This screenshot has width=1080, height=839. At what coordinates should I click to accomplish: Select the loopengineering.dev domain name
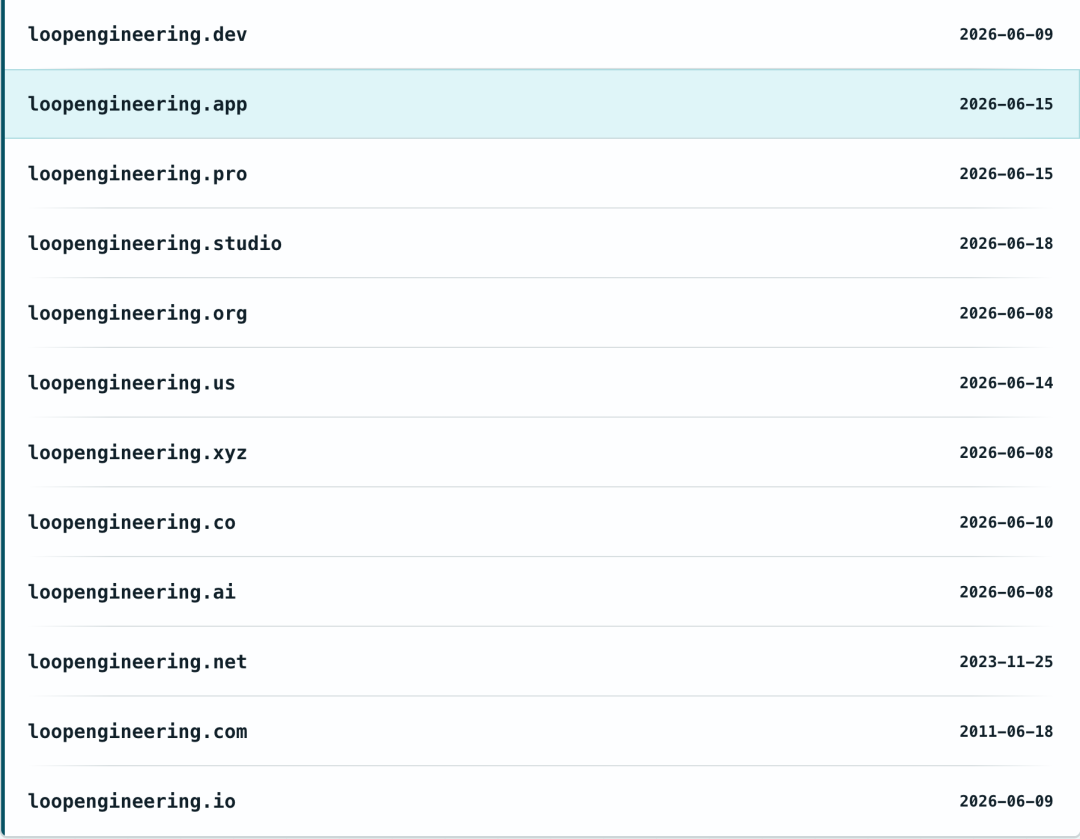137,34
